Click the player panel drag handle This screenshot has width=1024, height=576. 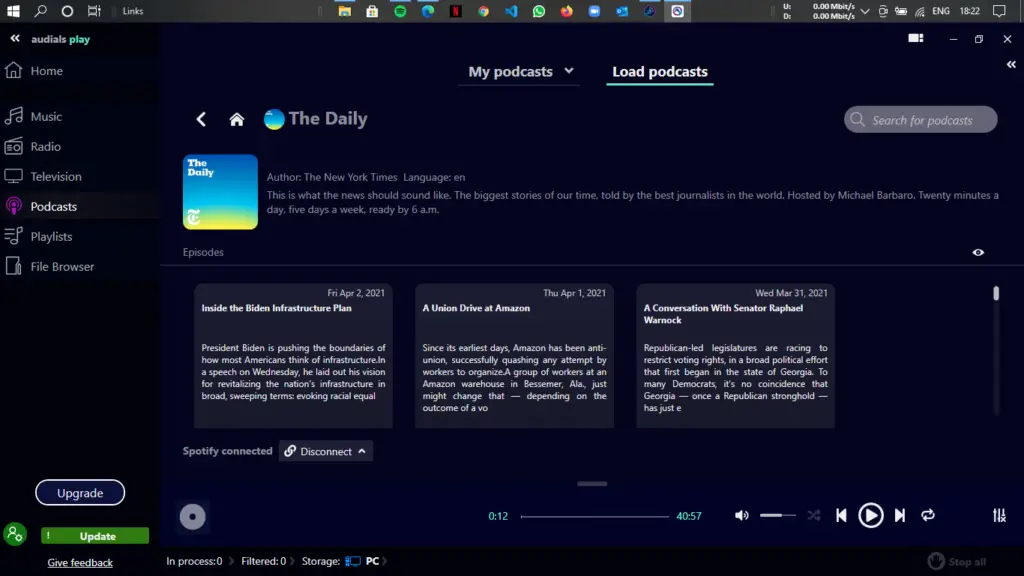tap(592, 484)
